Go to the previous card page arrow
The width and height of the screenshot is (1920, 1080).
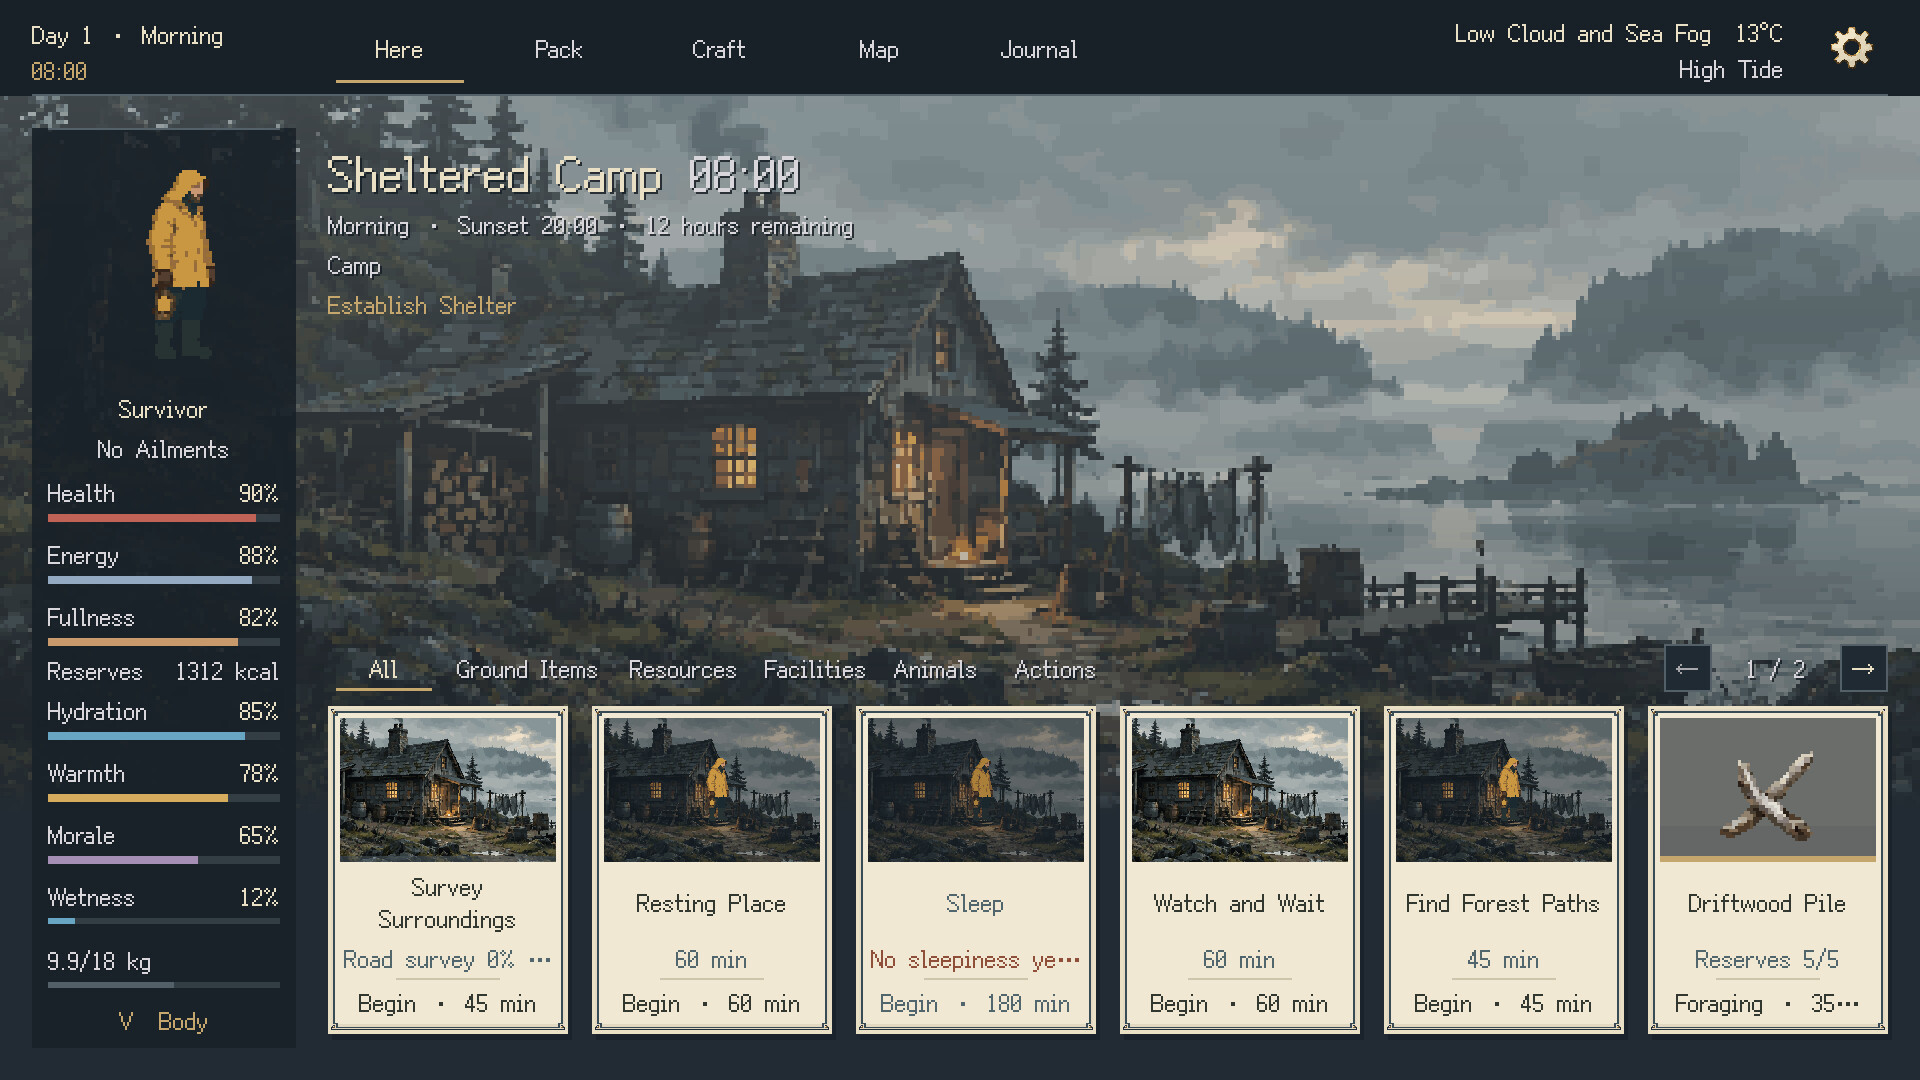coord(1687,669)
